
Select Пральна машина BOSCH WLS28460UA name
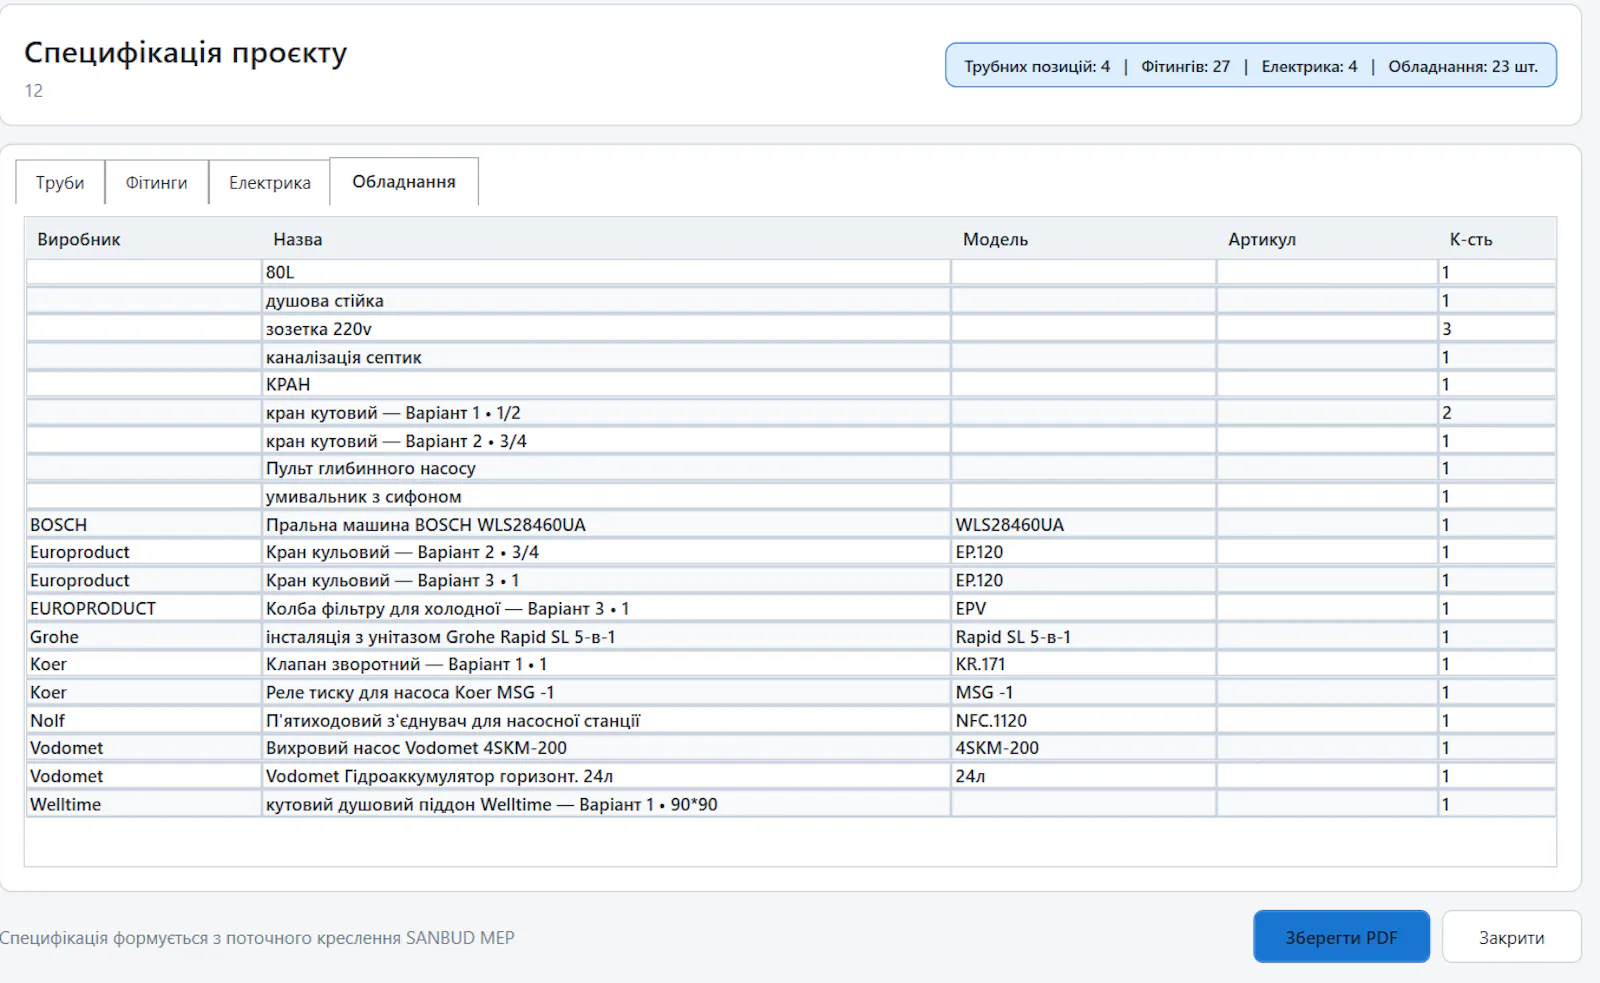click(606, 524)
